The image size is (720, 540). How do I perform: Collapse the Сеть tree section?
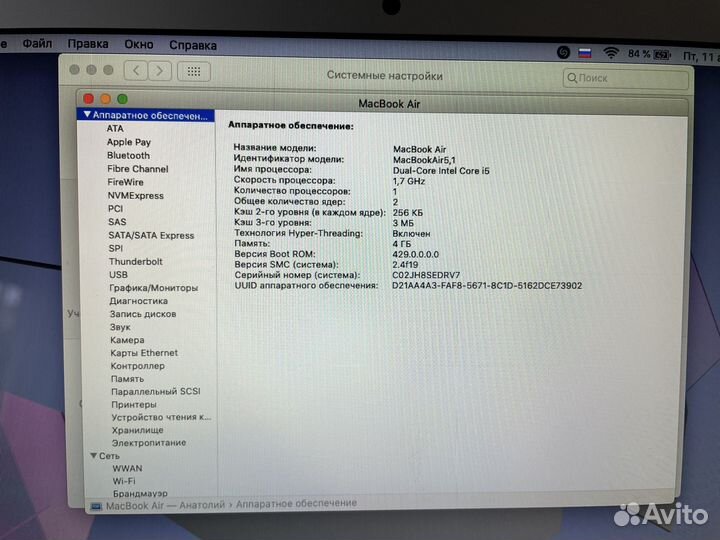click(94, 456)
